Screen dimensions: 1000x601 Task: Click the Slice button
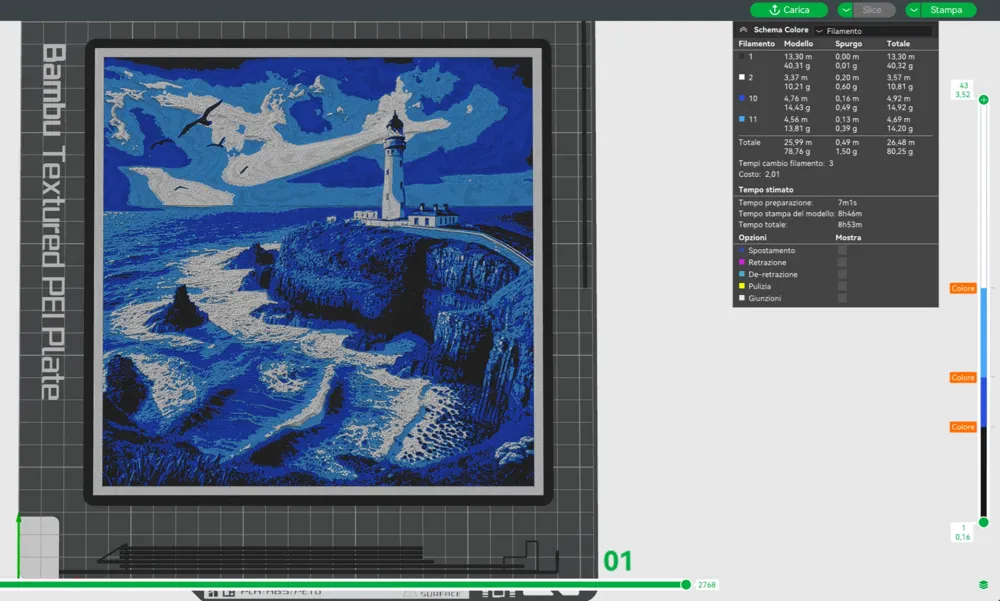[x=872, y=10]
